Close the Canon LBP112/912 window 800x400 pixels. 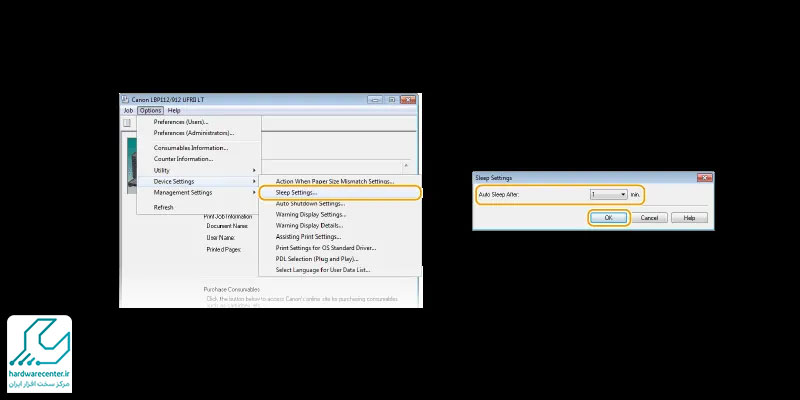pyautogui.click(x=408, y=100)
